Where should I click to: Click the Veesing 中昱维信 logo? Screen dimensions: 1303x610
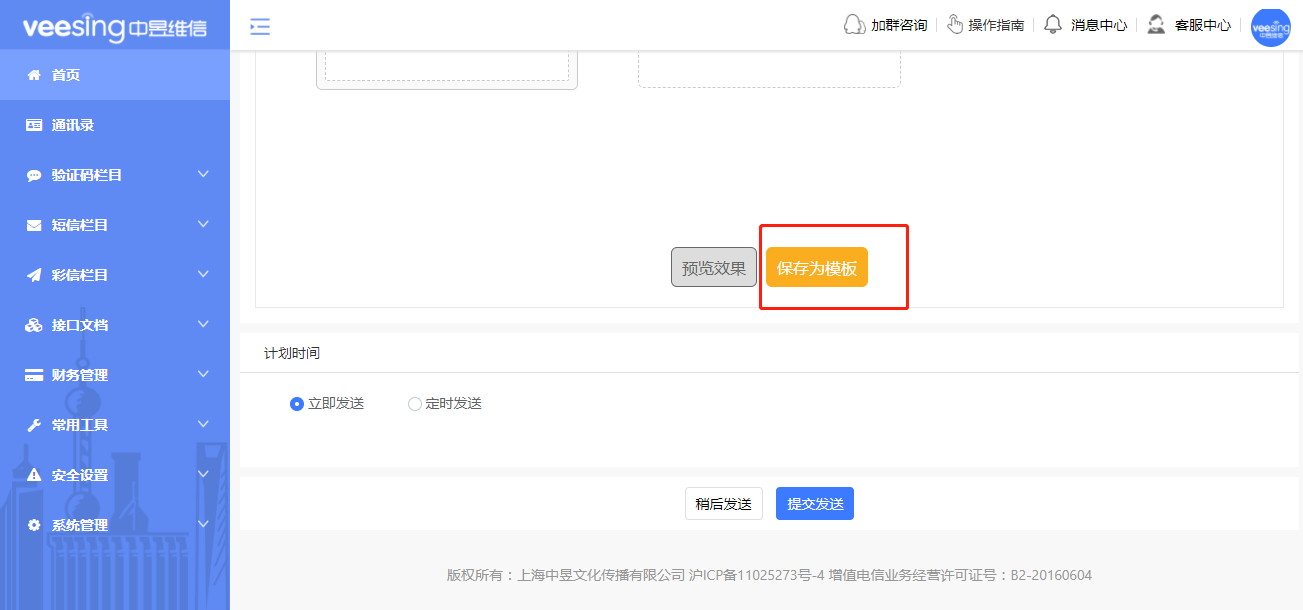(114, 27)
